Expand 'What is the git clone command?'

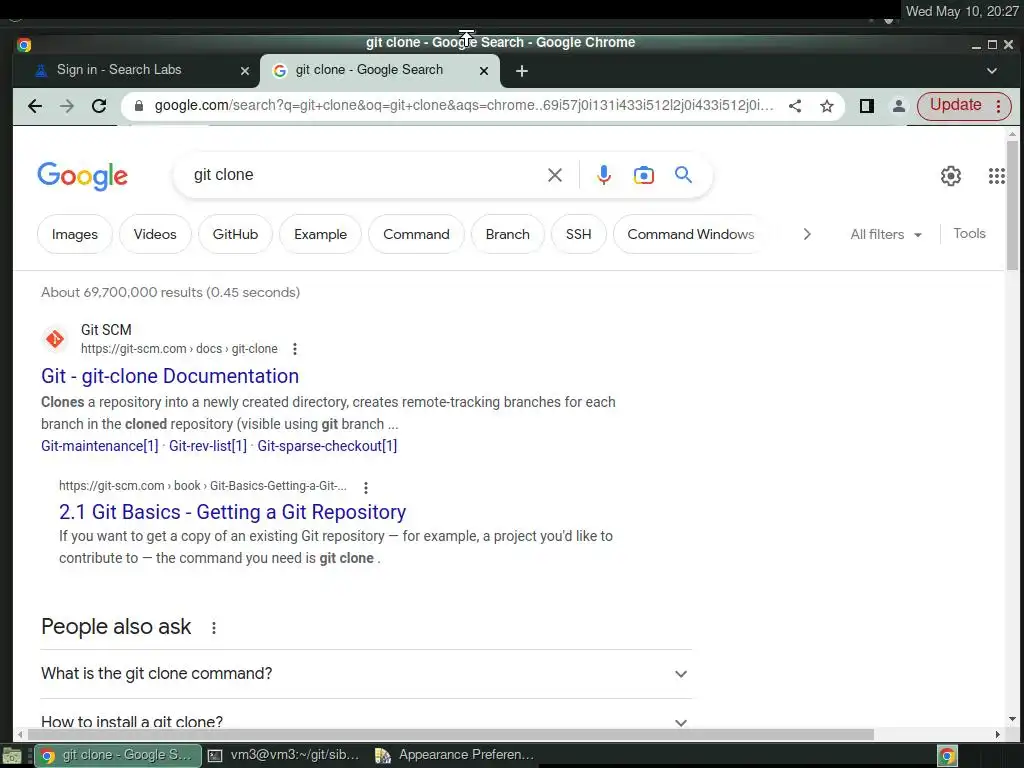coord(366,673)
